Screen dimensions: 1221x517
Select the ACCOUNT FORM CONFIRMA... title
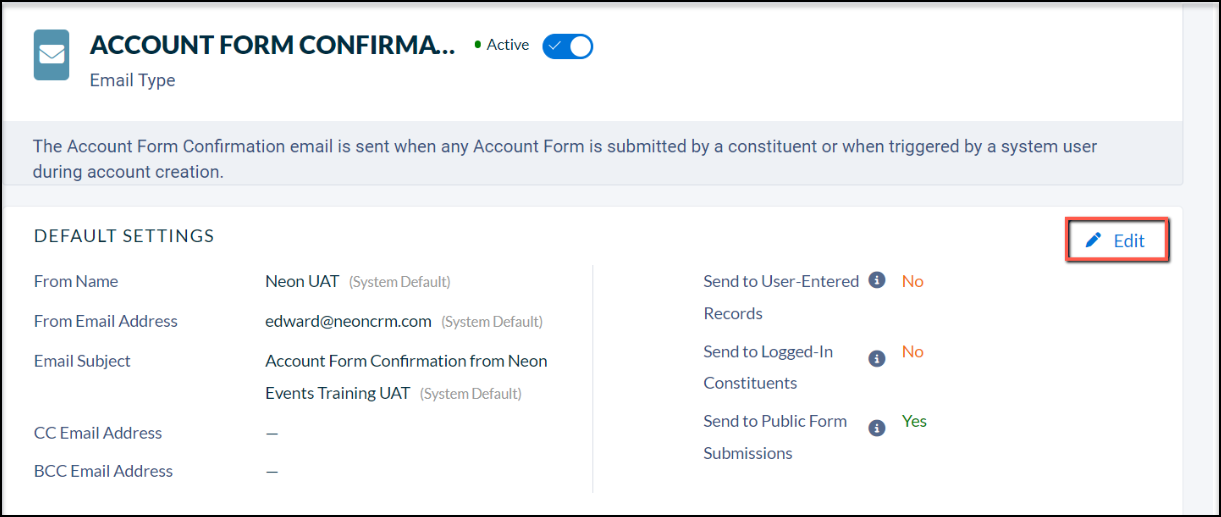[272, 44]
